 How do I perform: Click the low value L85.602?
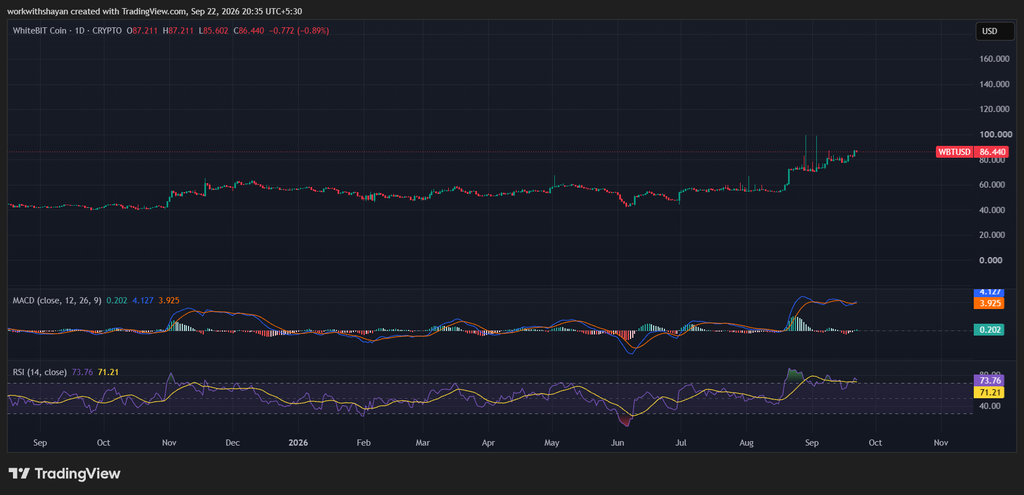(x=214, y=31)
